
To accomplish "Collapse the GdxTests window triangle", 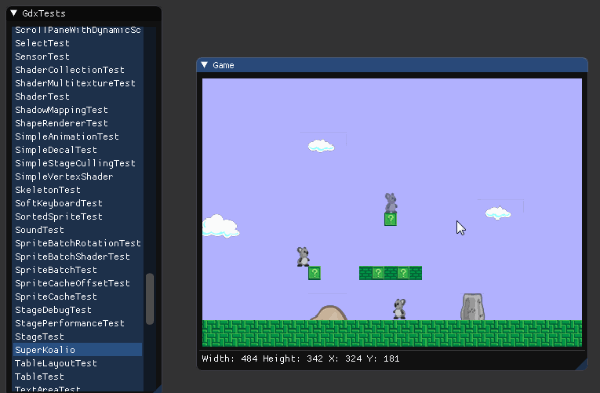I will [x=14, y=13].
